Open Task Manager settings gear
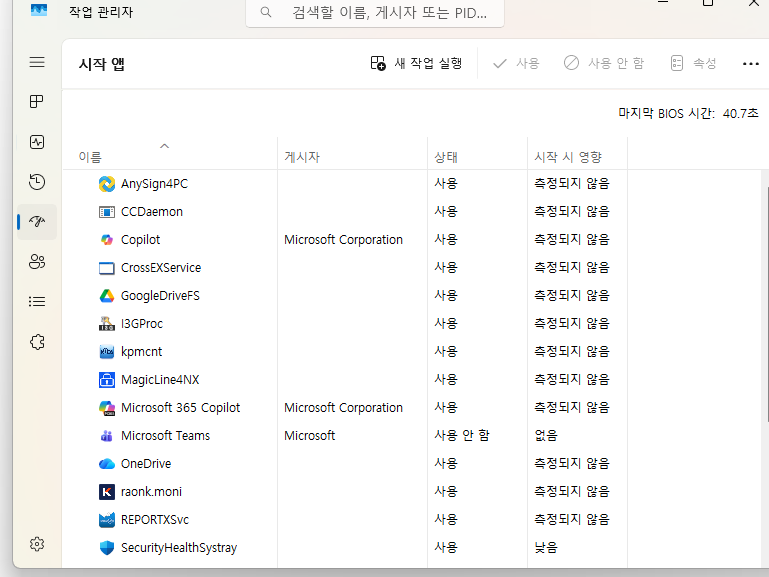Viewport: 769px width, 577px height. tap(37, 544)
